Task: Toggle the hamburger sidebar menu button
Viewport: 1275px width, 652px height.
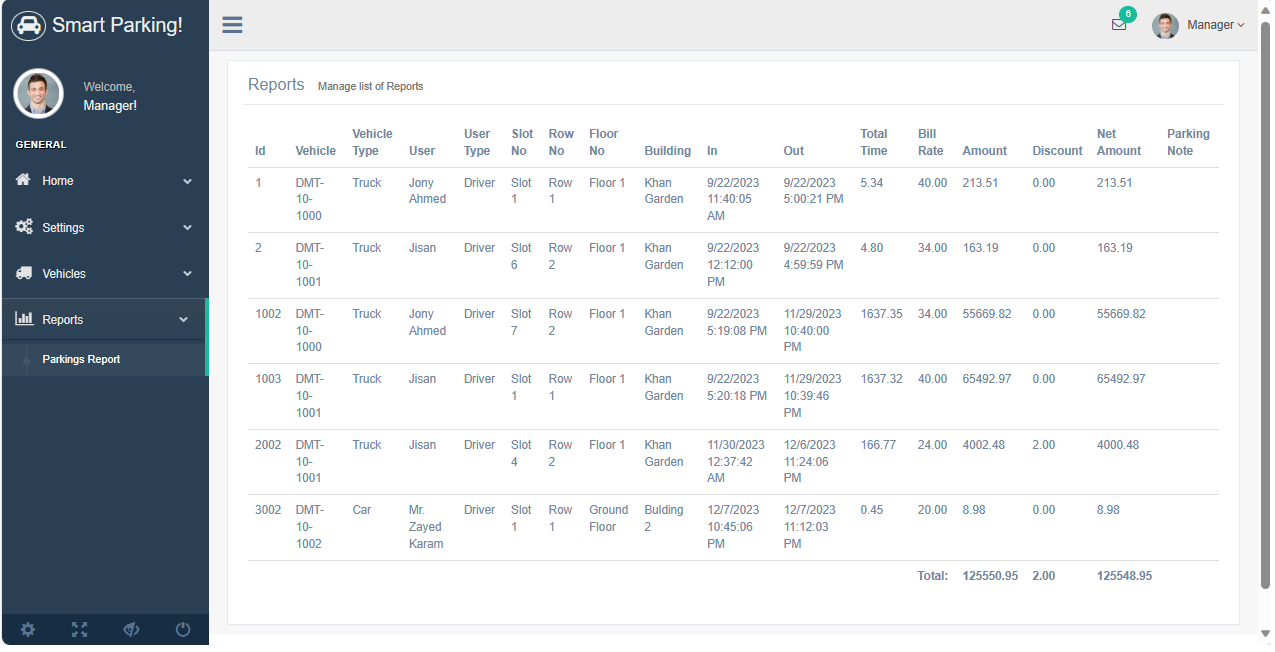Action: (232, 25)
